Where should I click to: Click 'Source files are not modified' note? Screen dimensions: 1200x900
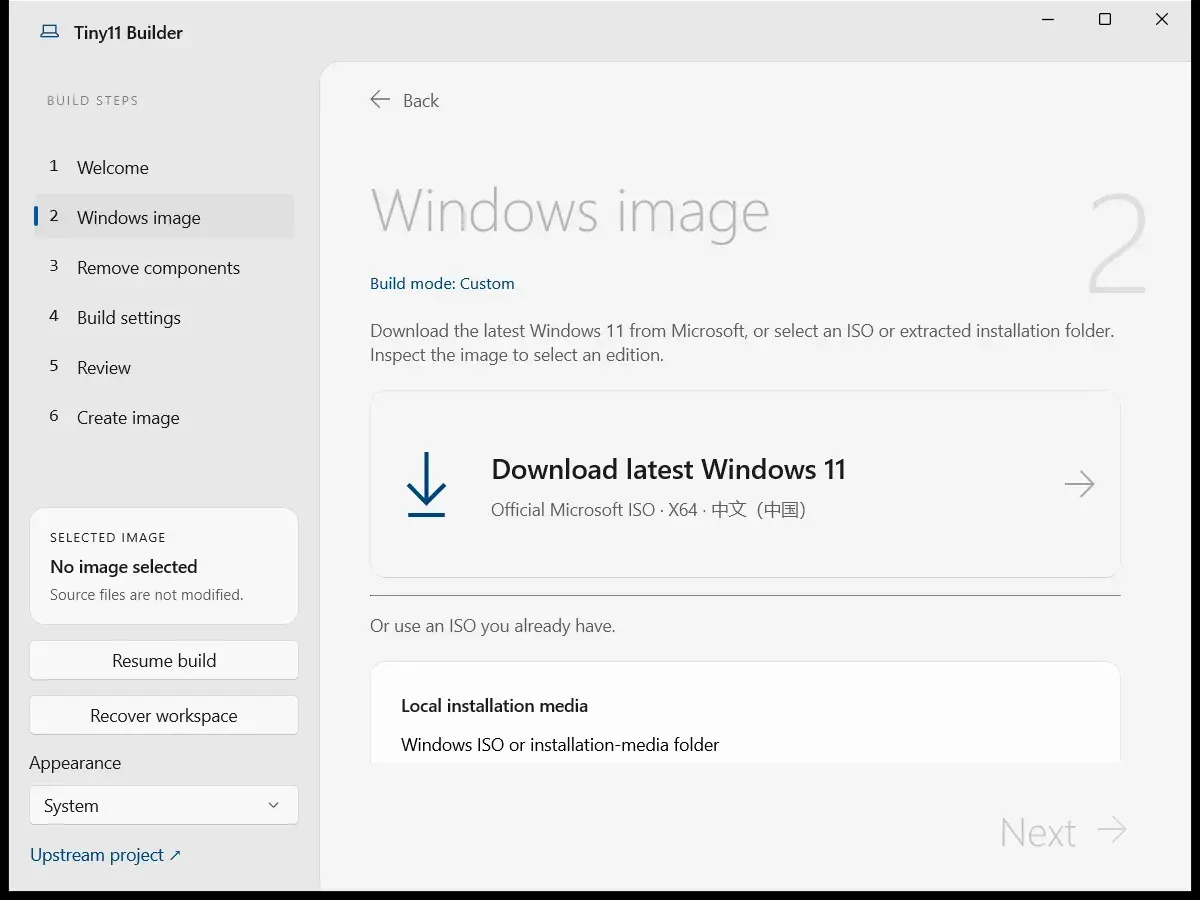pos(147,595)
